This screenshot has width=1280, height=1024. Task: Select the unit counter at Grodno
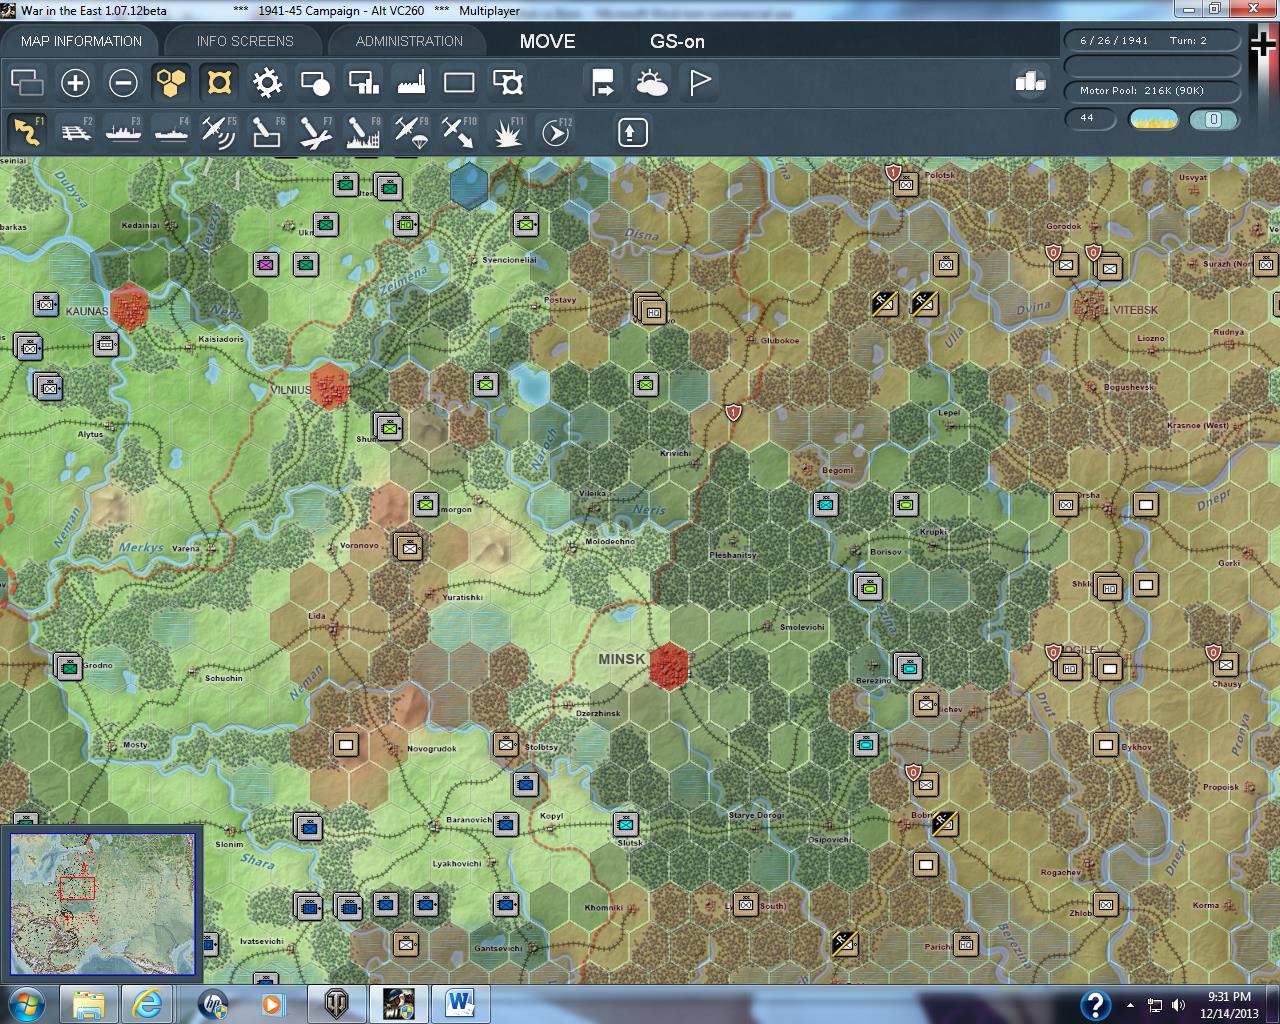(x=68, y=666)
